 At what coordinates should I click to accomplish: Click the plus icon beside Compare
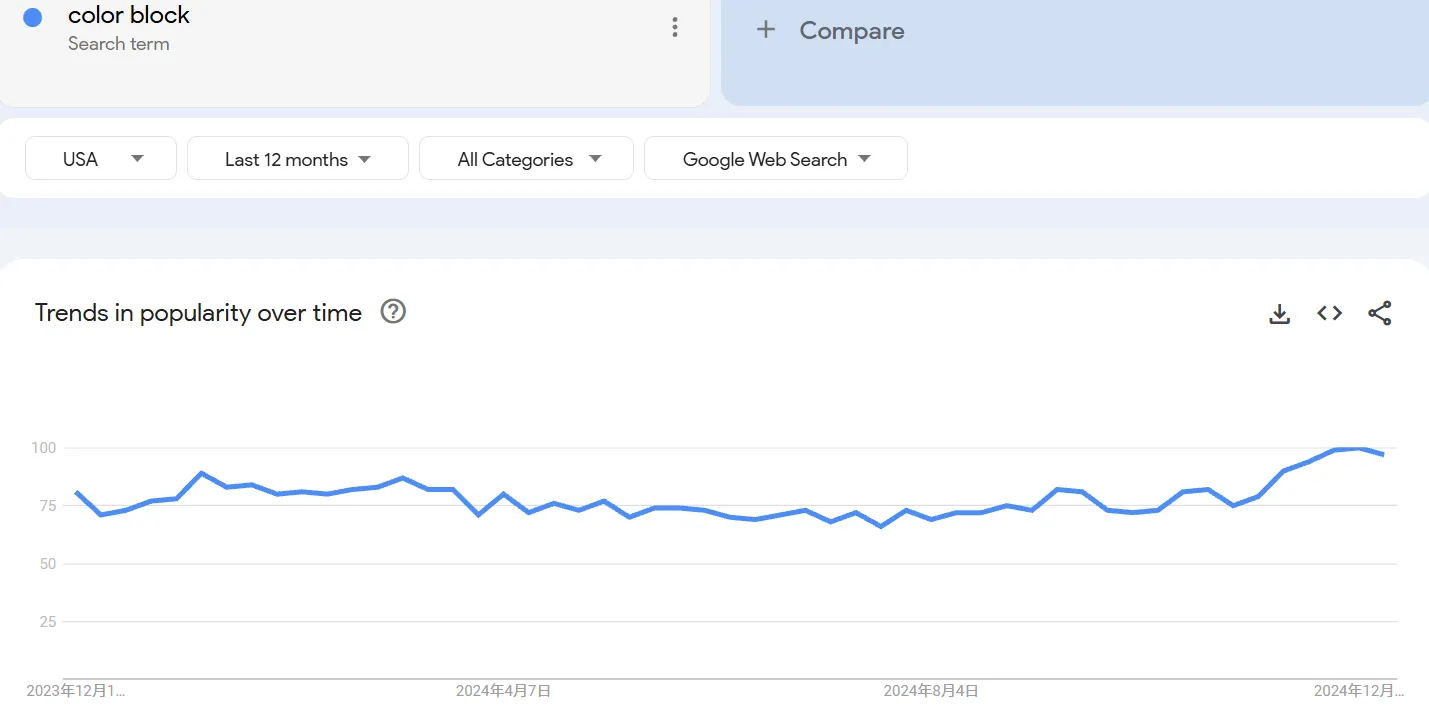tap(766, 30)
